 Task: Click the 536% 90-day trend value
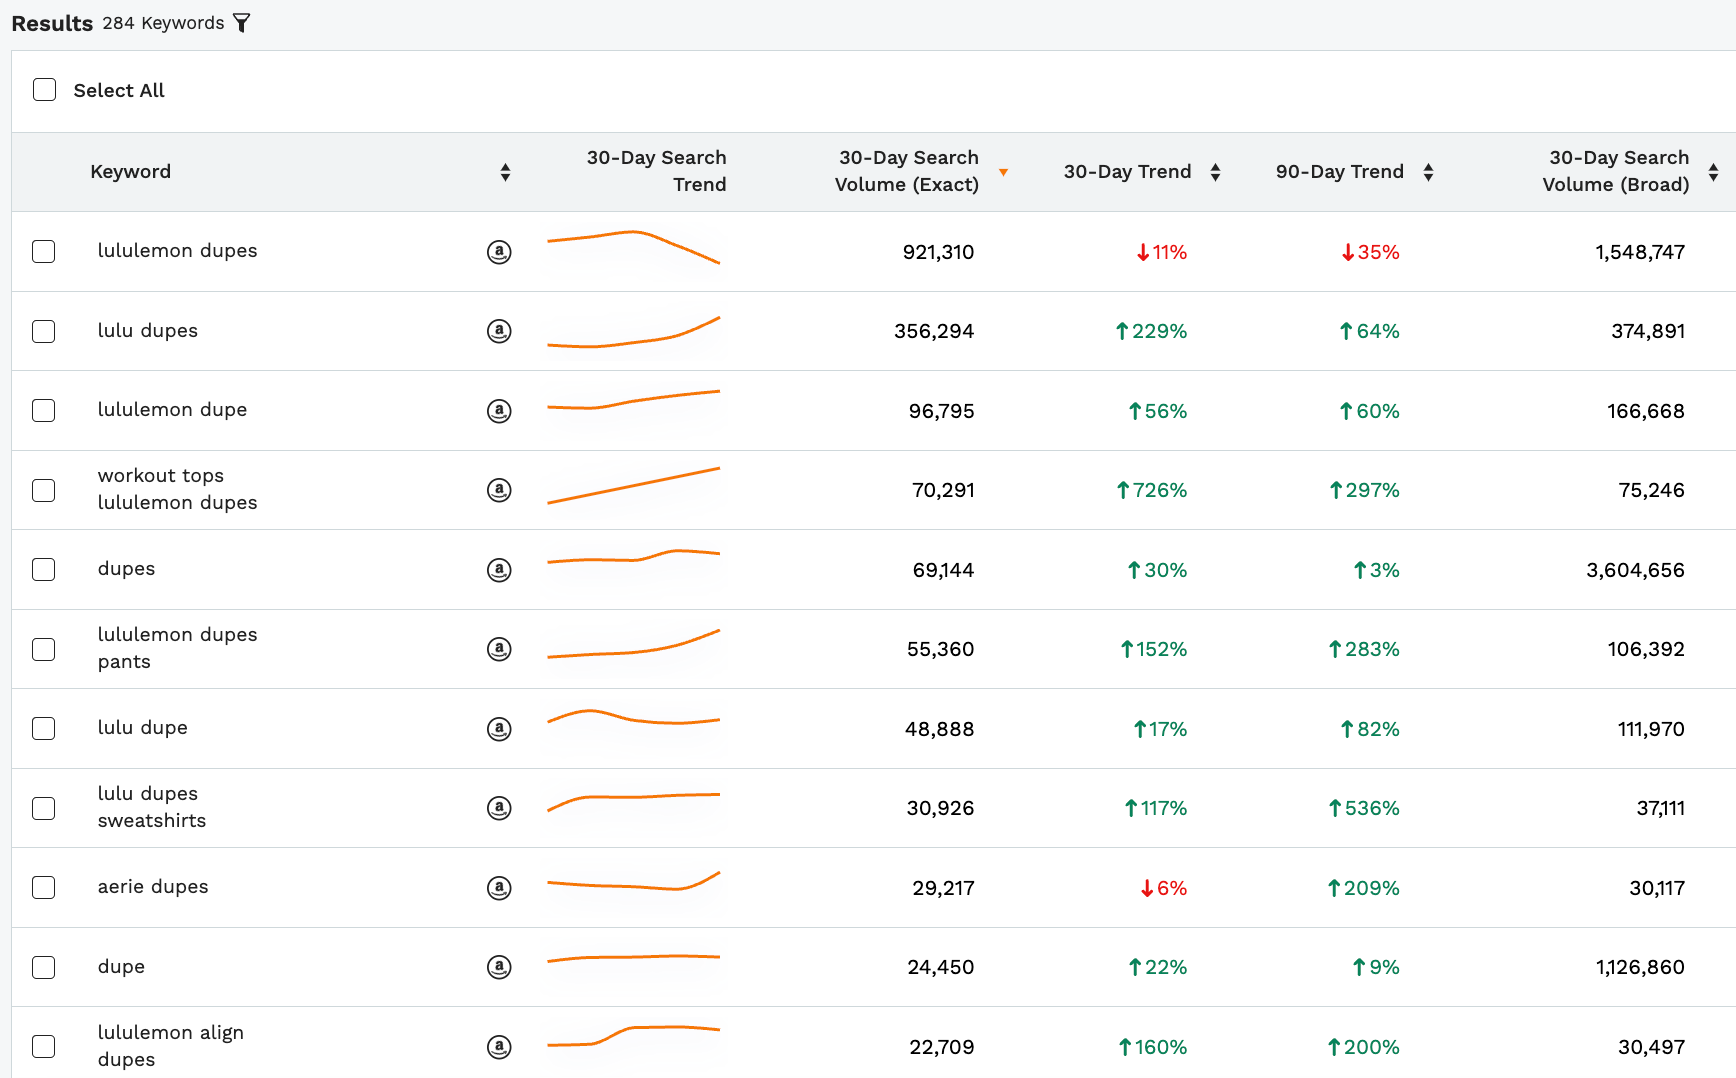pyautogui.click(x=1363, y=808)
